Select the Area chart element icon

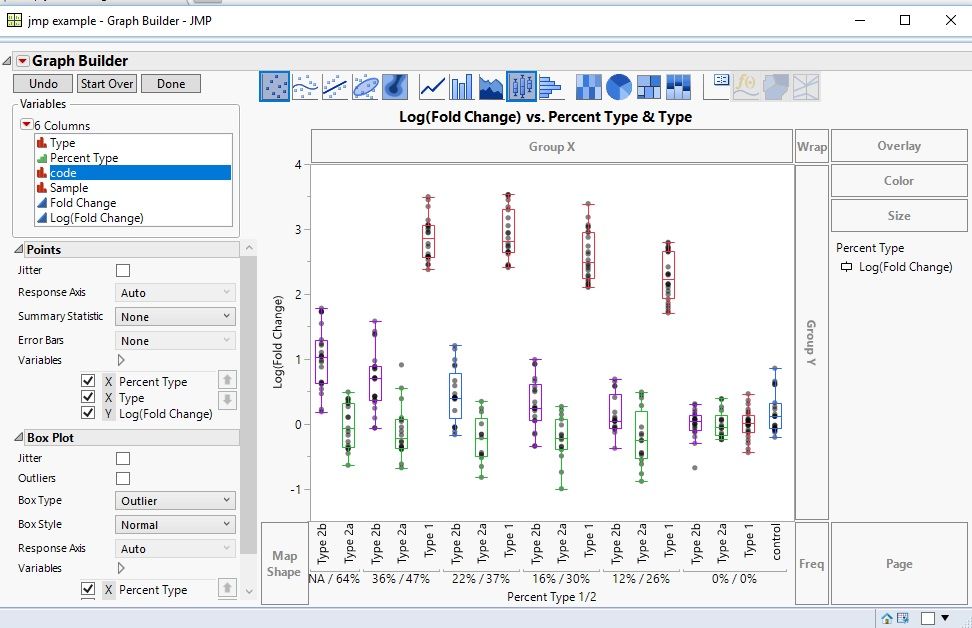(492, 87)
